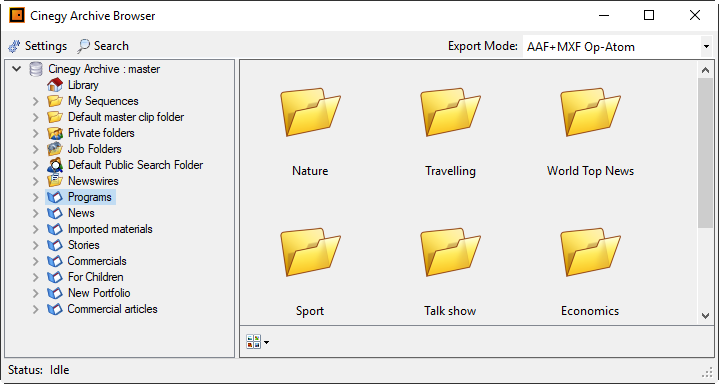Image resolution: width=719 pixels, height=384 pixels.
Task: Expand the Programs tree node
Action: (x=35, y=197)
